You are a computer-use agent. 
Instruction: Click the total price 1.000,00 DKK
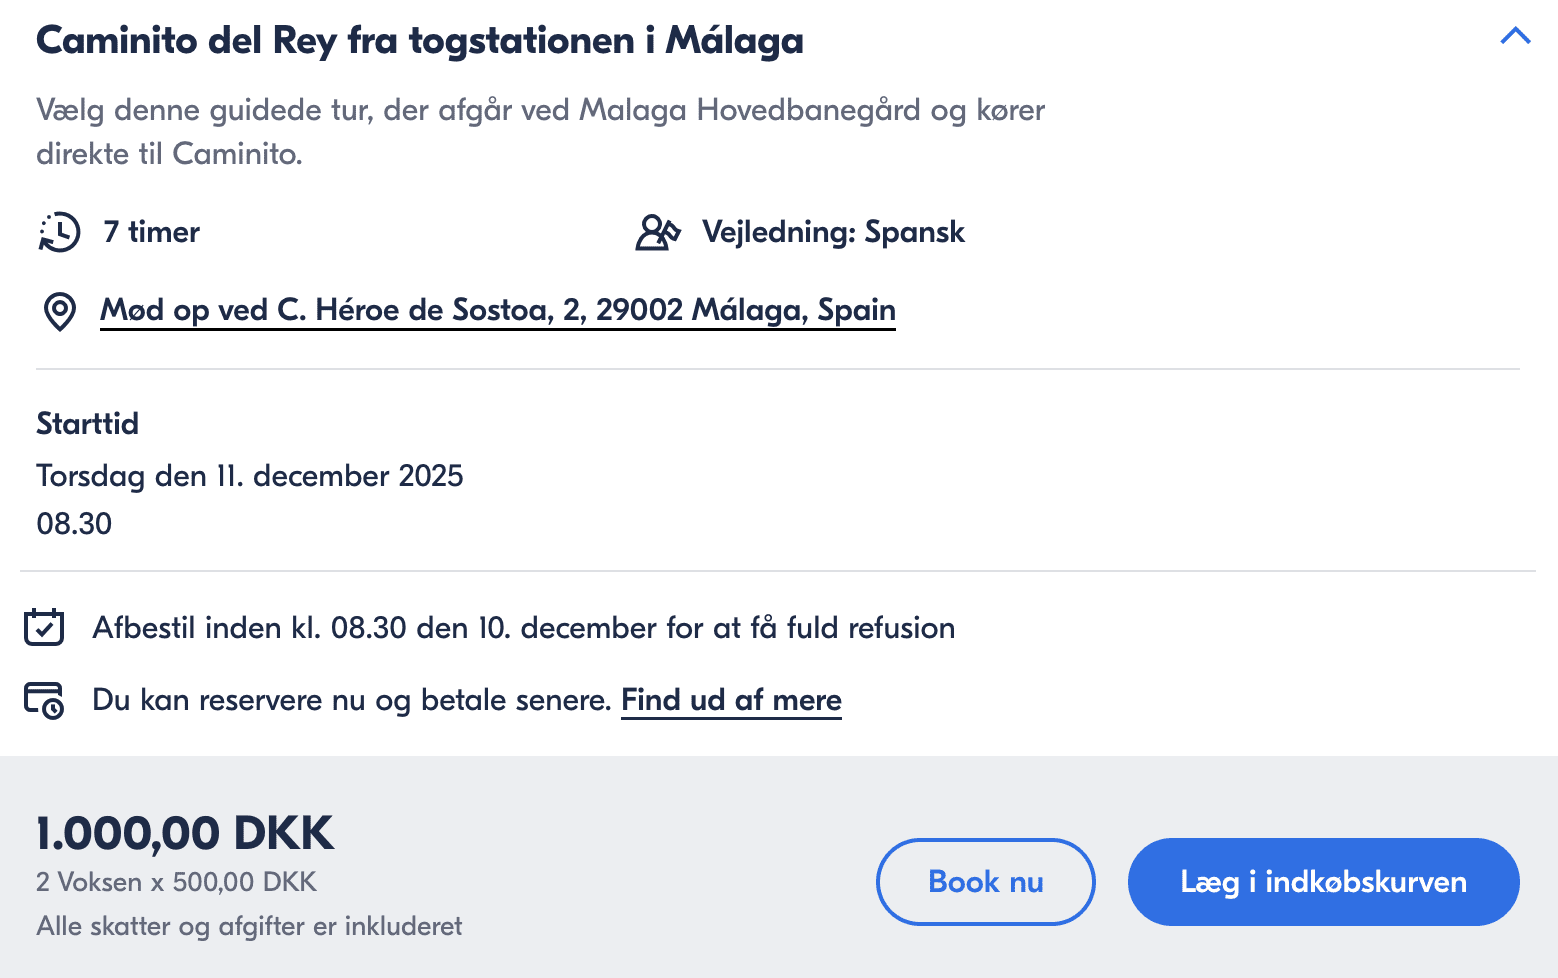(185, 832)
